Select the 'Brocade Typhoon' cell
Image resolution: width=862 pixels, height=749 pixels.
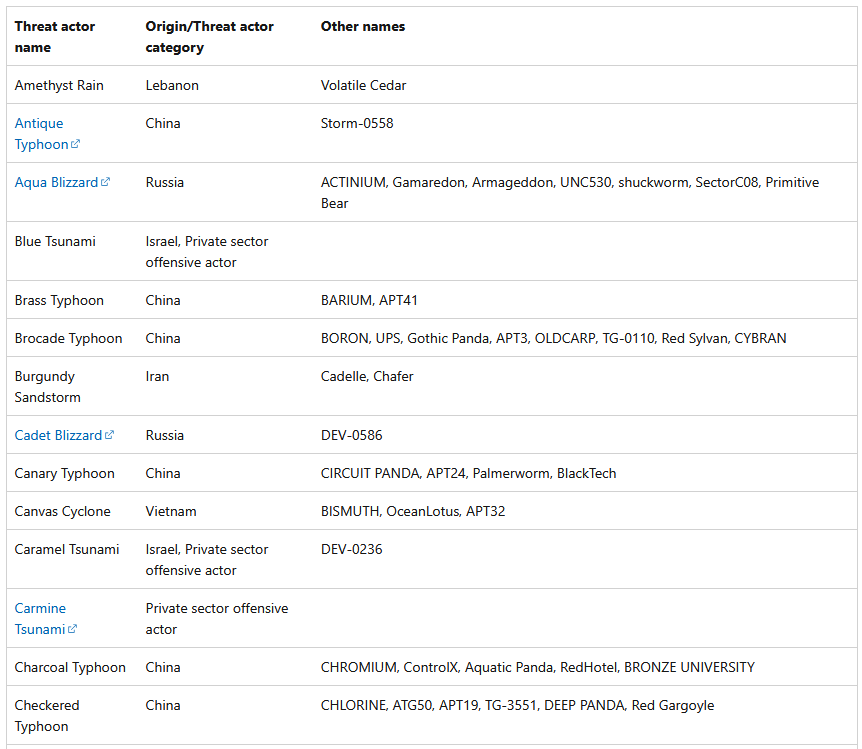(x=69, y=338)
